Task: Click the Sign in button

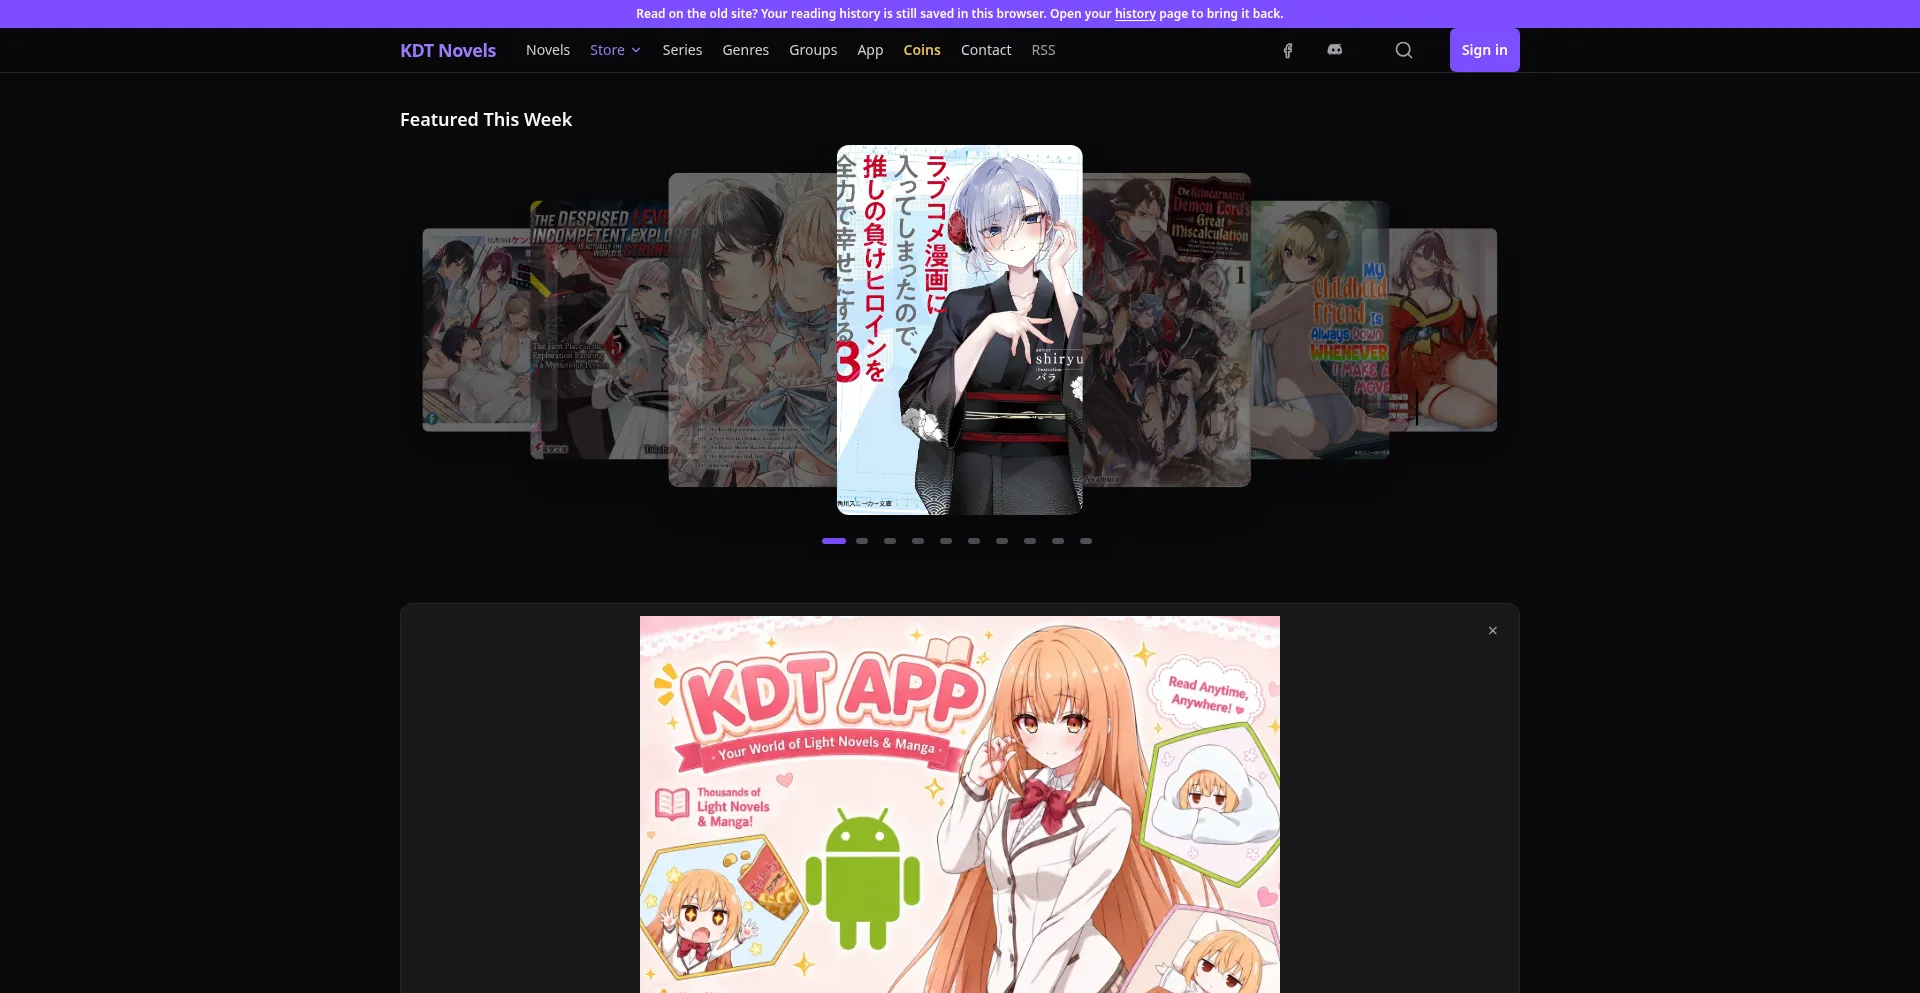Action: click(x=1484, y=50)
